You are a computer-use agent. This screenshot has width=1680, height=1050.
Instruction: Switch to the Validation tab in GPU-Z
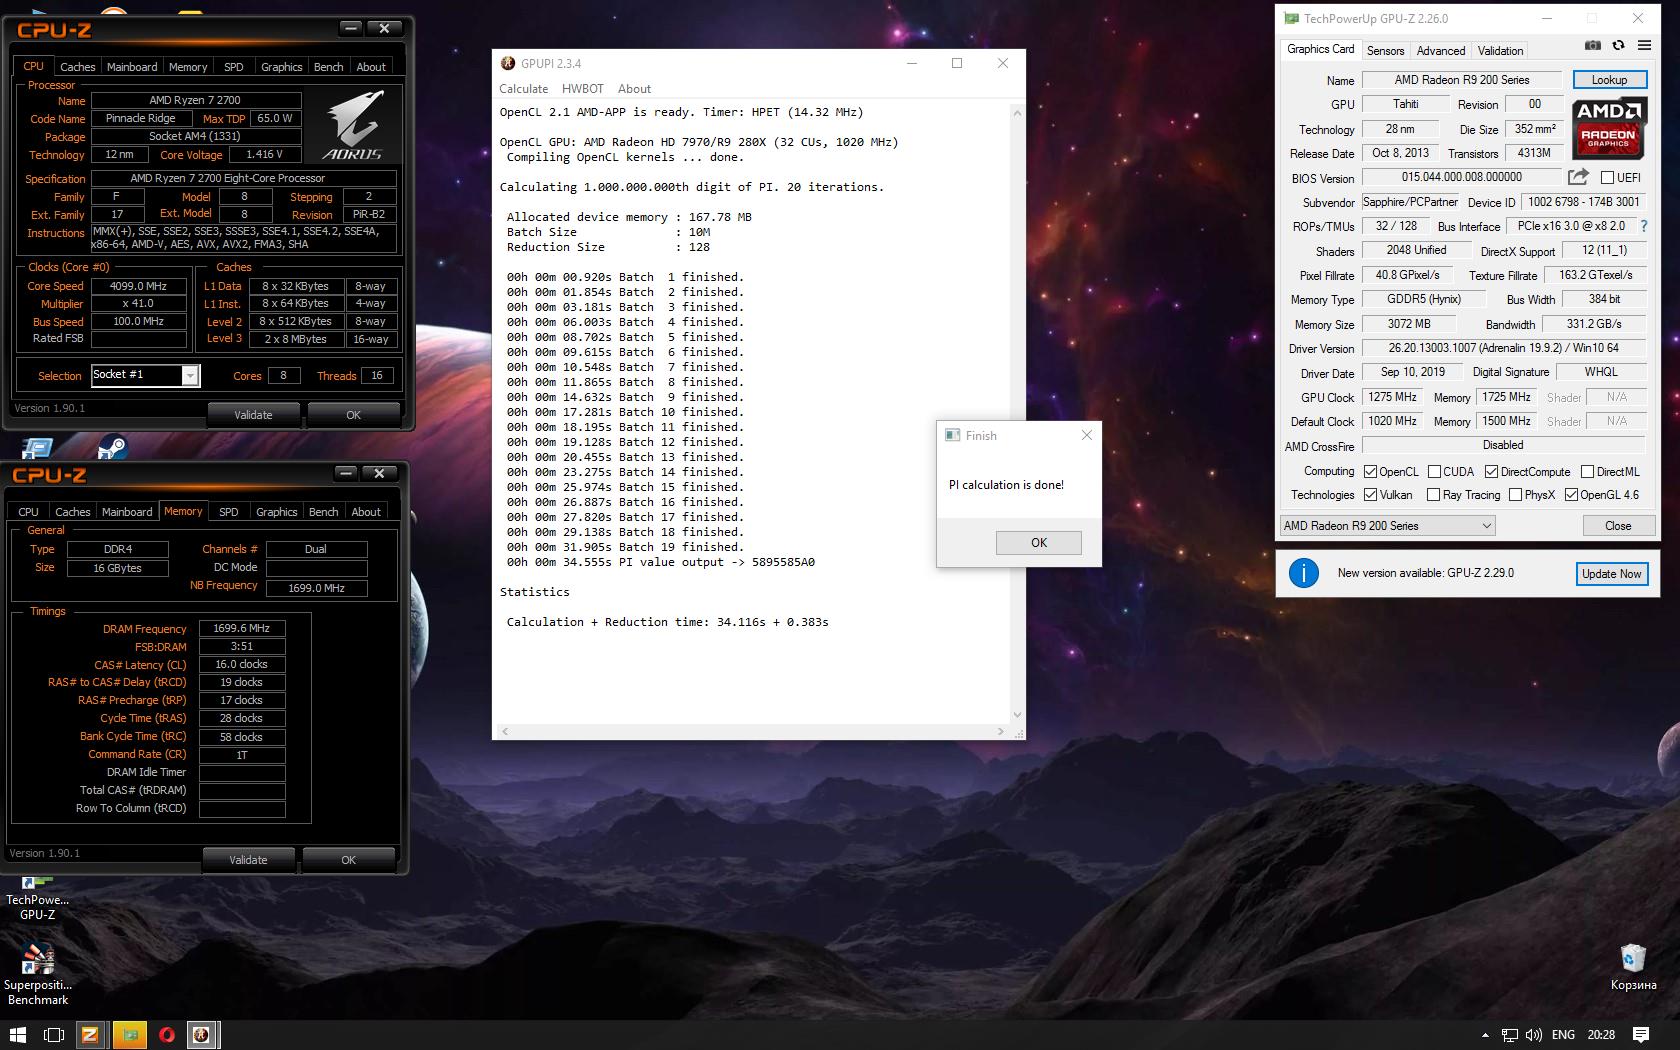coord(1500,50)
